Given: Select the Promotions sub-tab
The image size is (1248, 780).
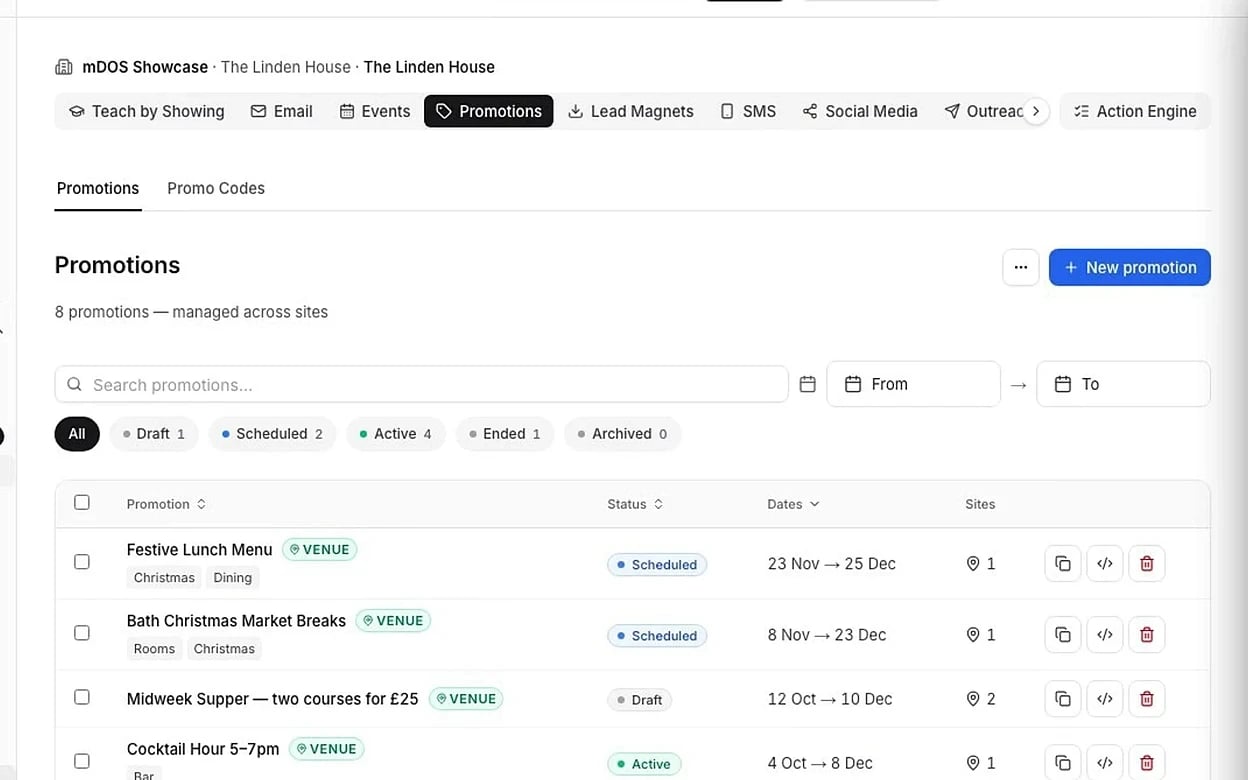Looking at the screenshot, I should tap(98, 188).
